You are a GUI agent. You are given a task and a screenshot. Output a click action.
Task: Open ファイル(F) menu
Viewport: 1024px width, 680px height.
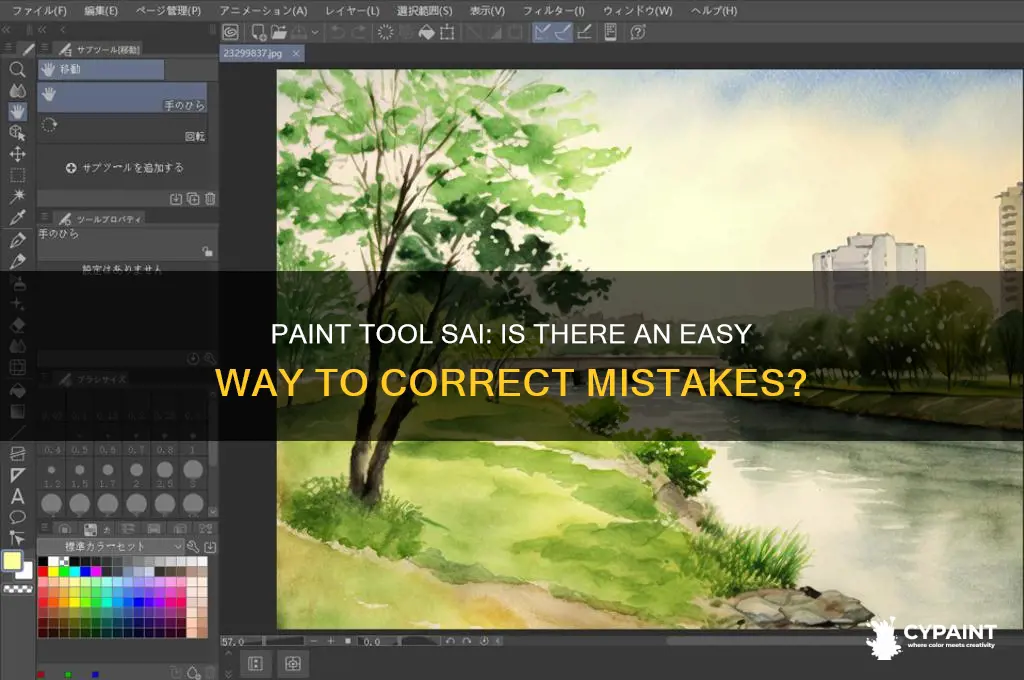(39, 10)
